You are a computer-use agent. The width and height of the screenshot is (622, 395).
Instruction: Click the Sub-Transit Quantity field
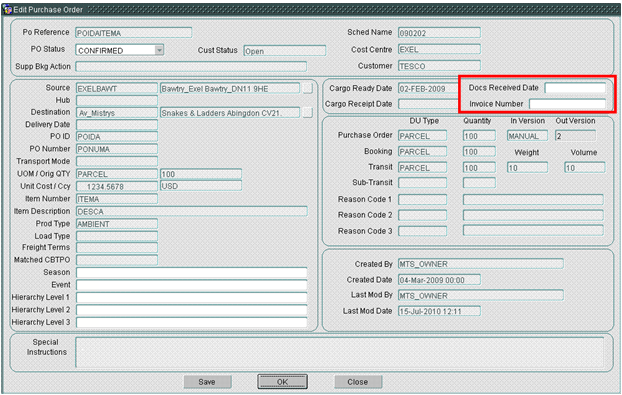pos(479,182)
